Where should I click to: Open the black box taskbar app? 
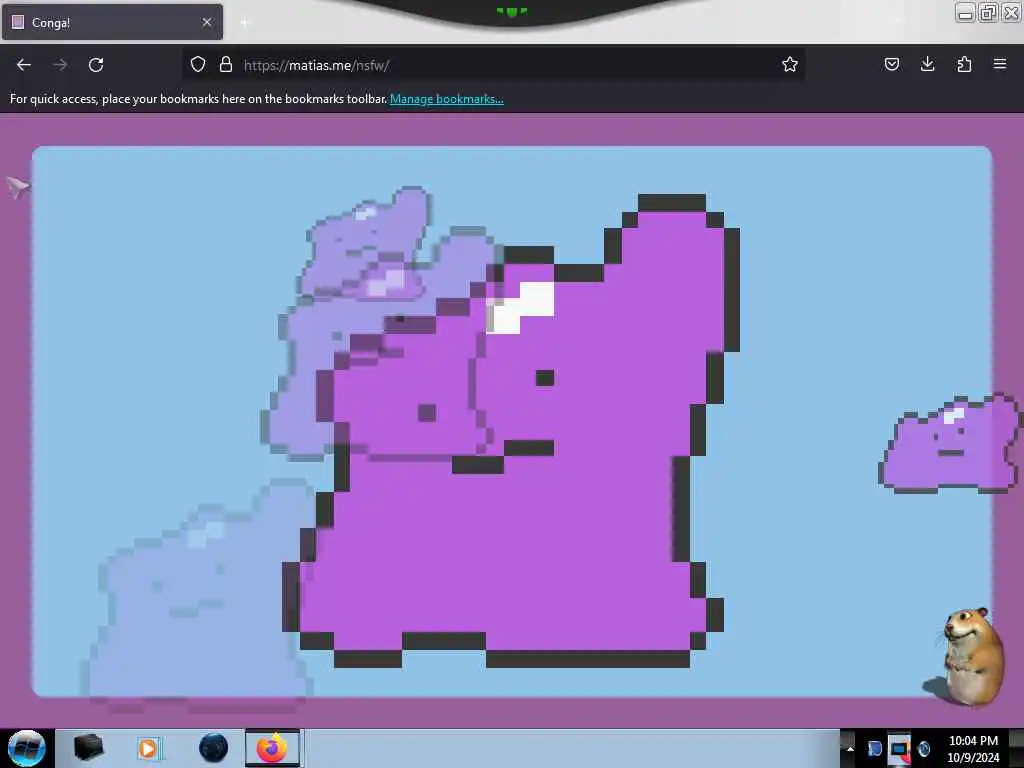pos(88,748)
